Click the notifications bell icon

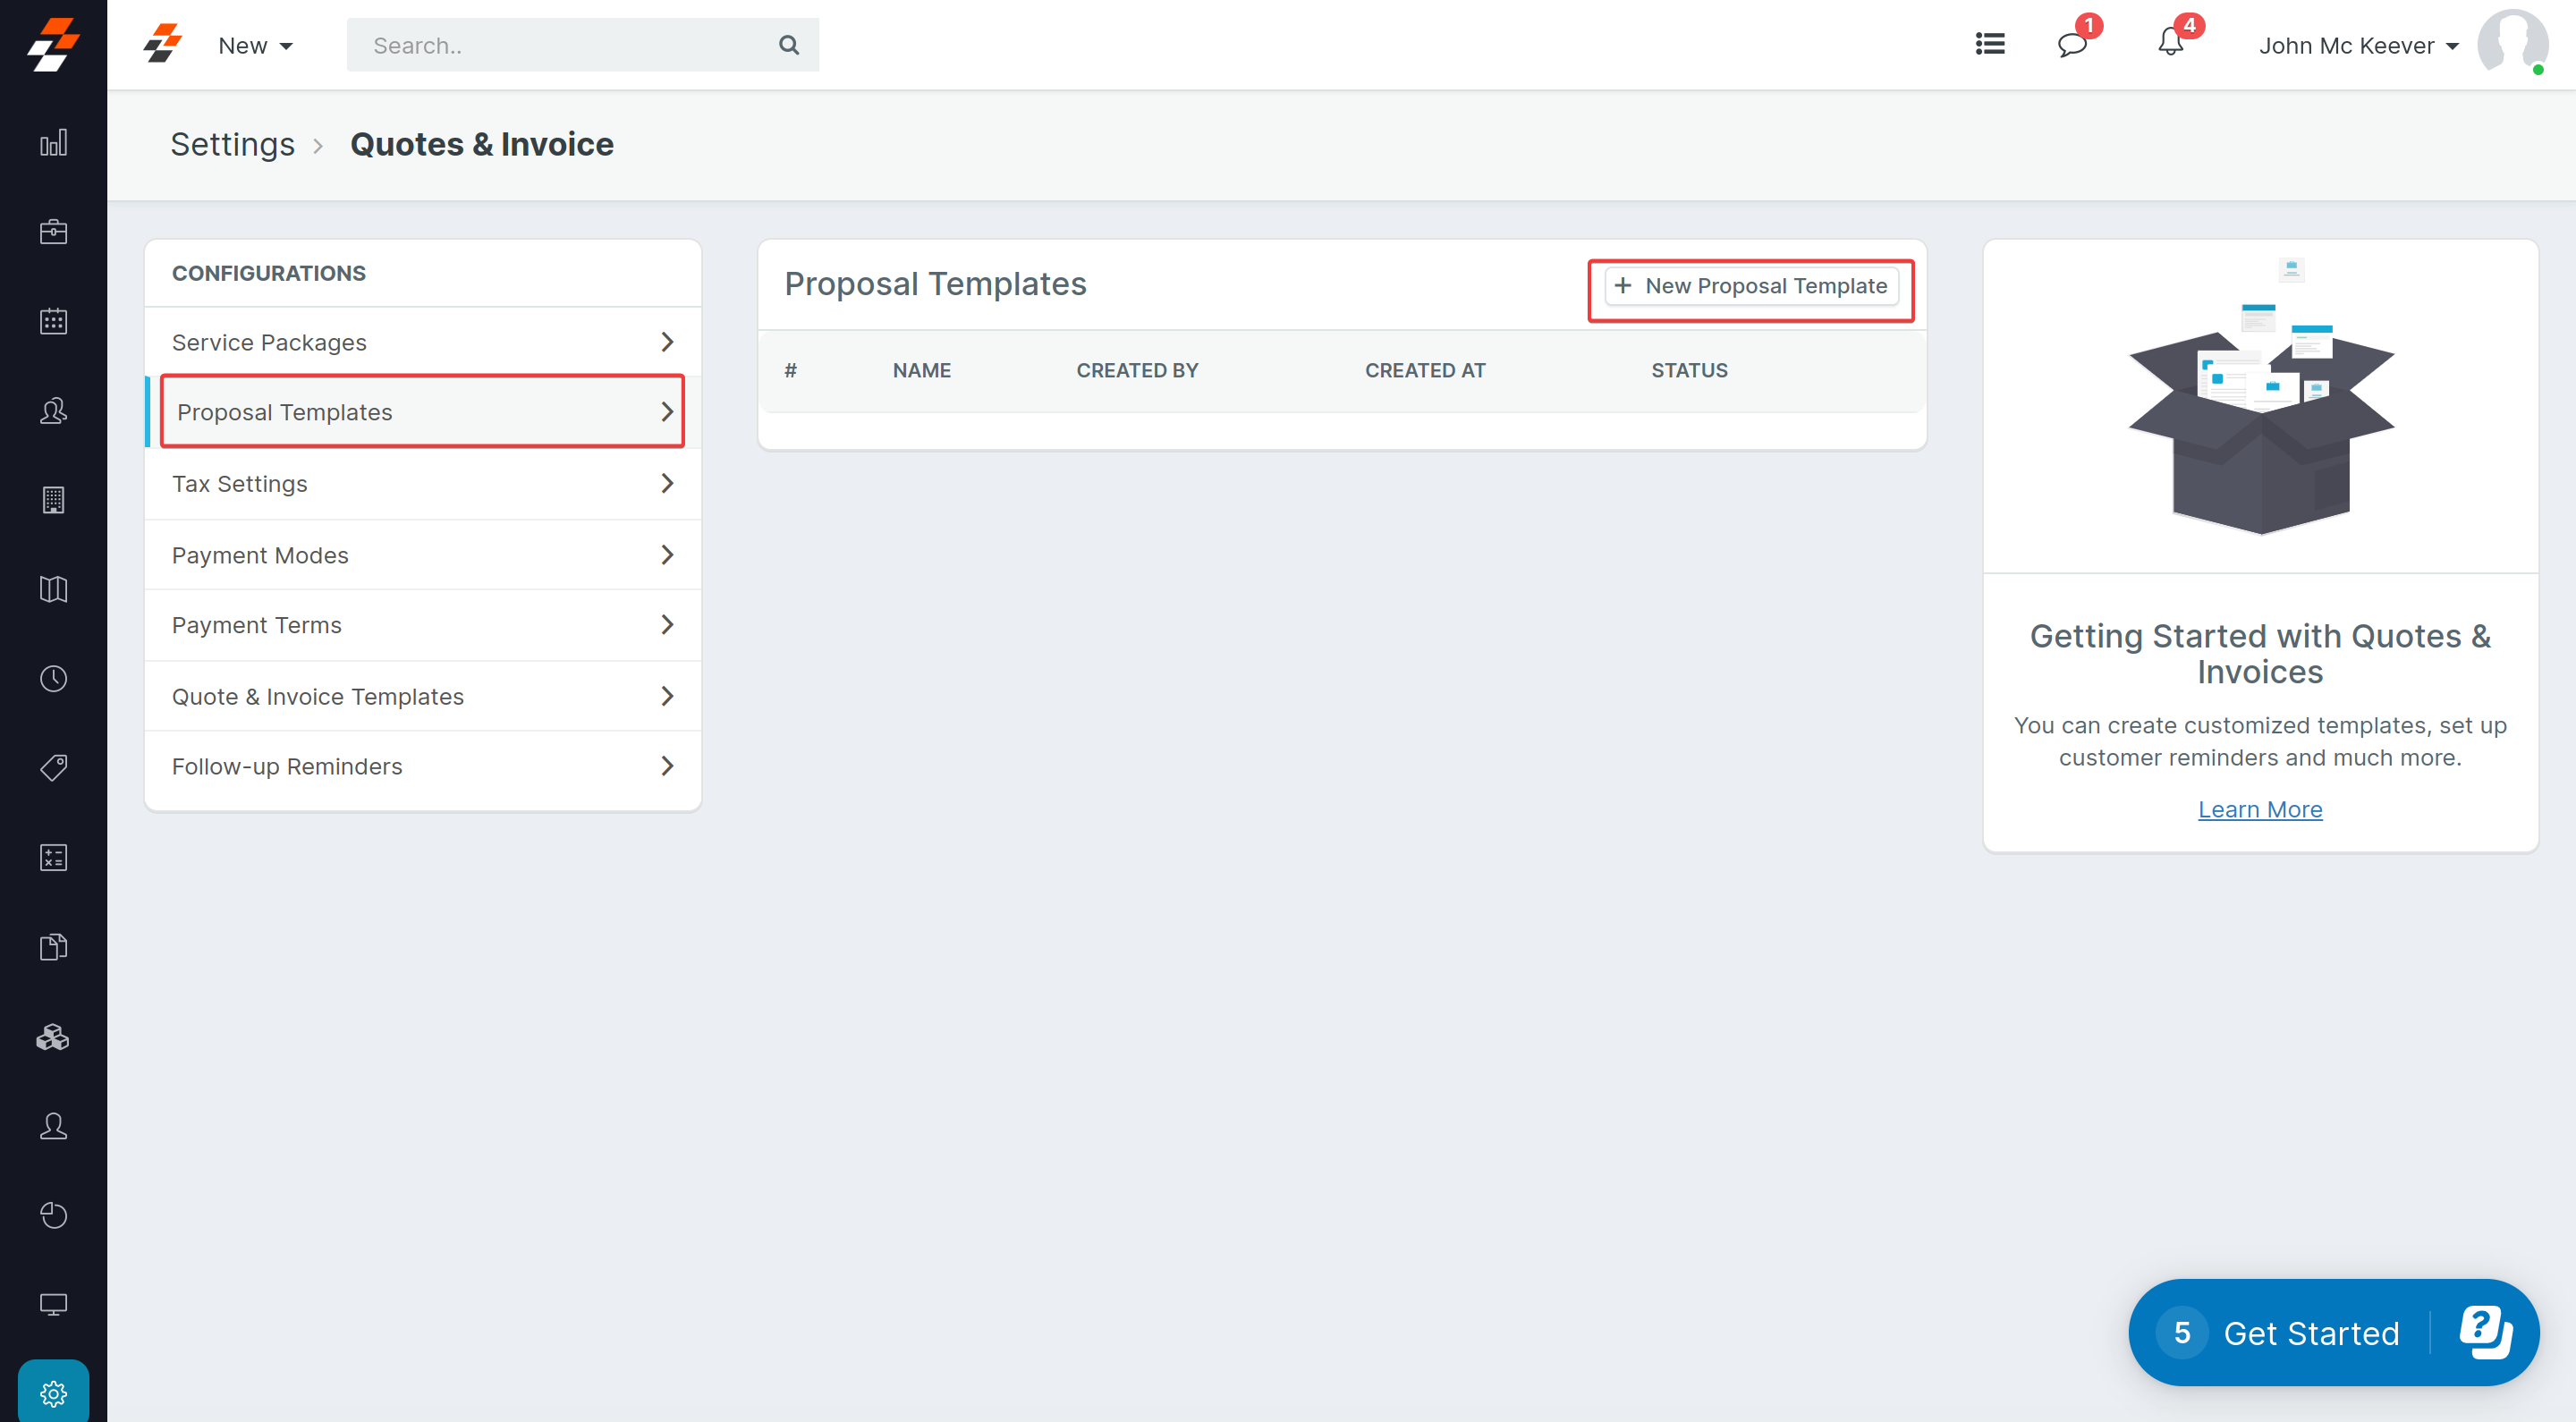(x=2170, y=44)
